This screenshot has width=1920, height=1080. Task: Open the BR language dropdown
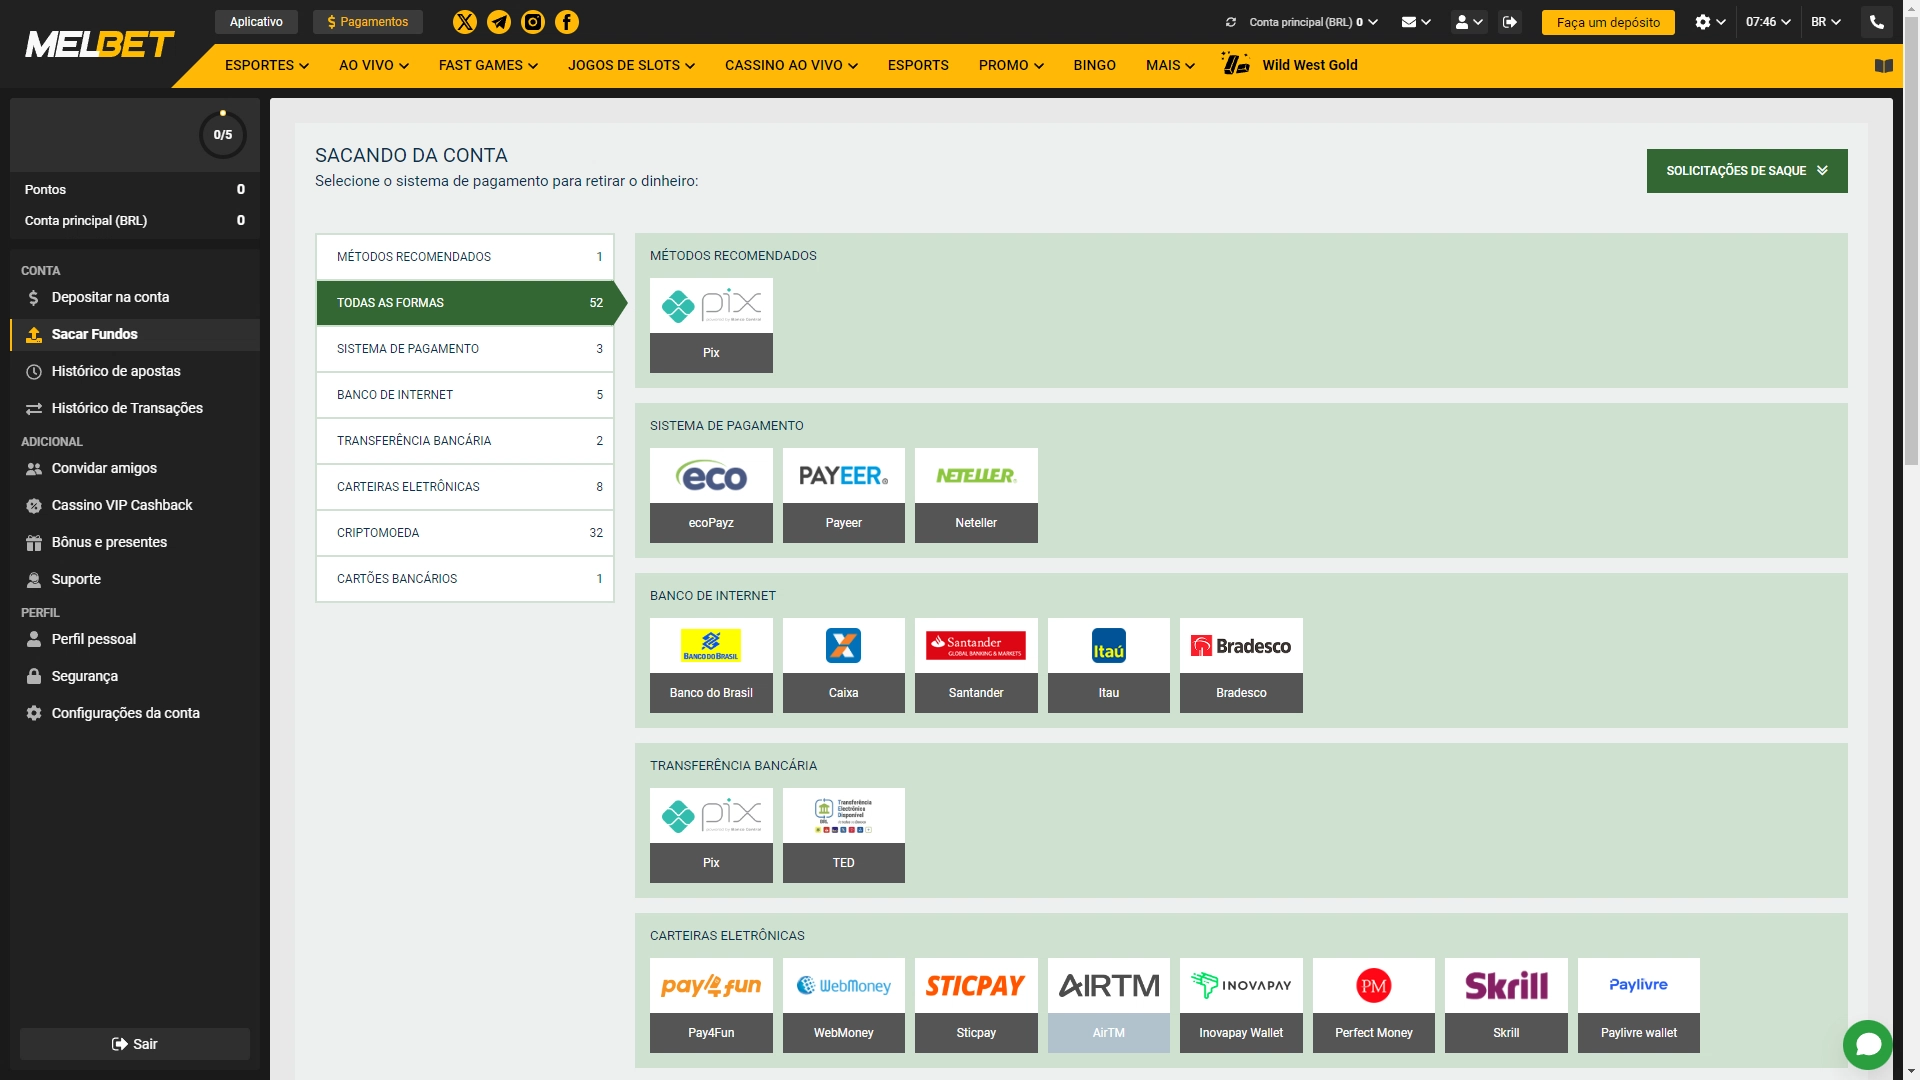(x=1826, y=22)
